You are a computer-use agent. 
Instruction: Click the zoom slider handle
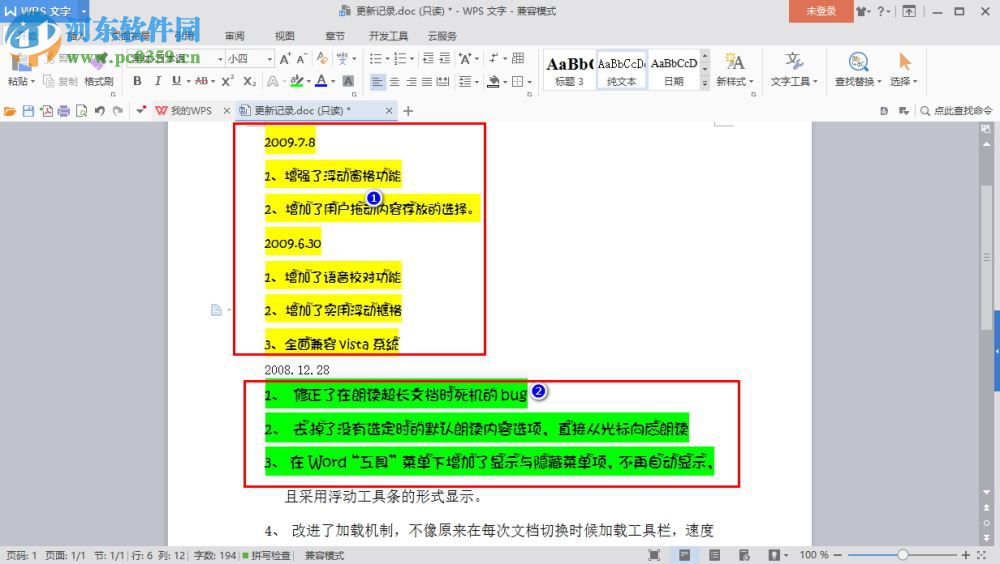(x=902, y=555)
